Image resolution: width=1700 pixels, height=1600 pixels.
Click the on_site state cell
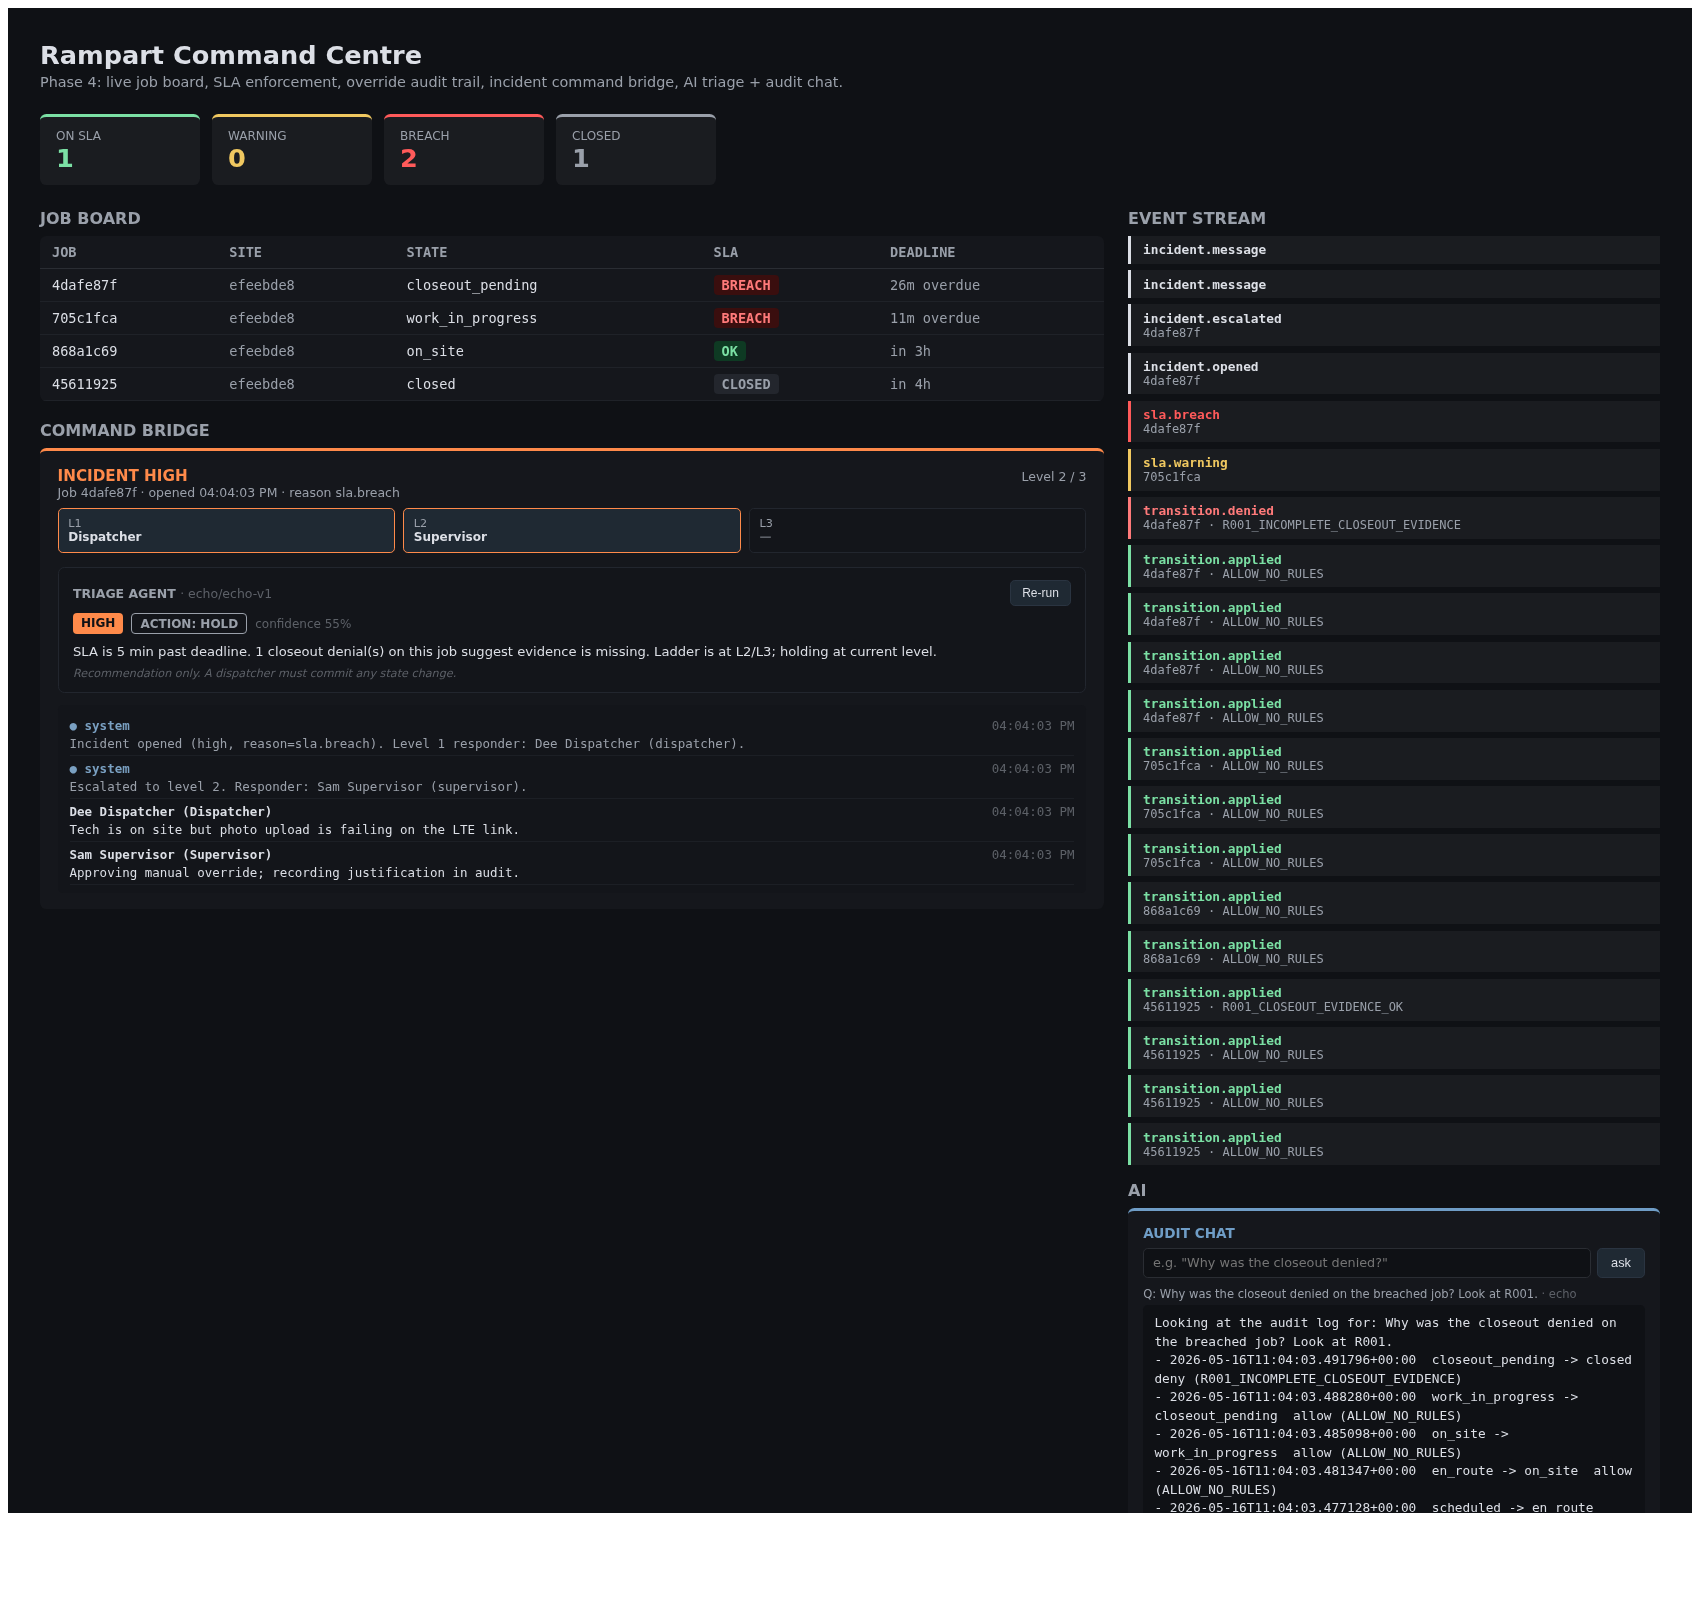435,351
